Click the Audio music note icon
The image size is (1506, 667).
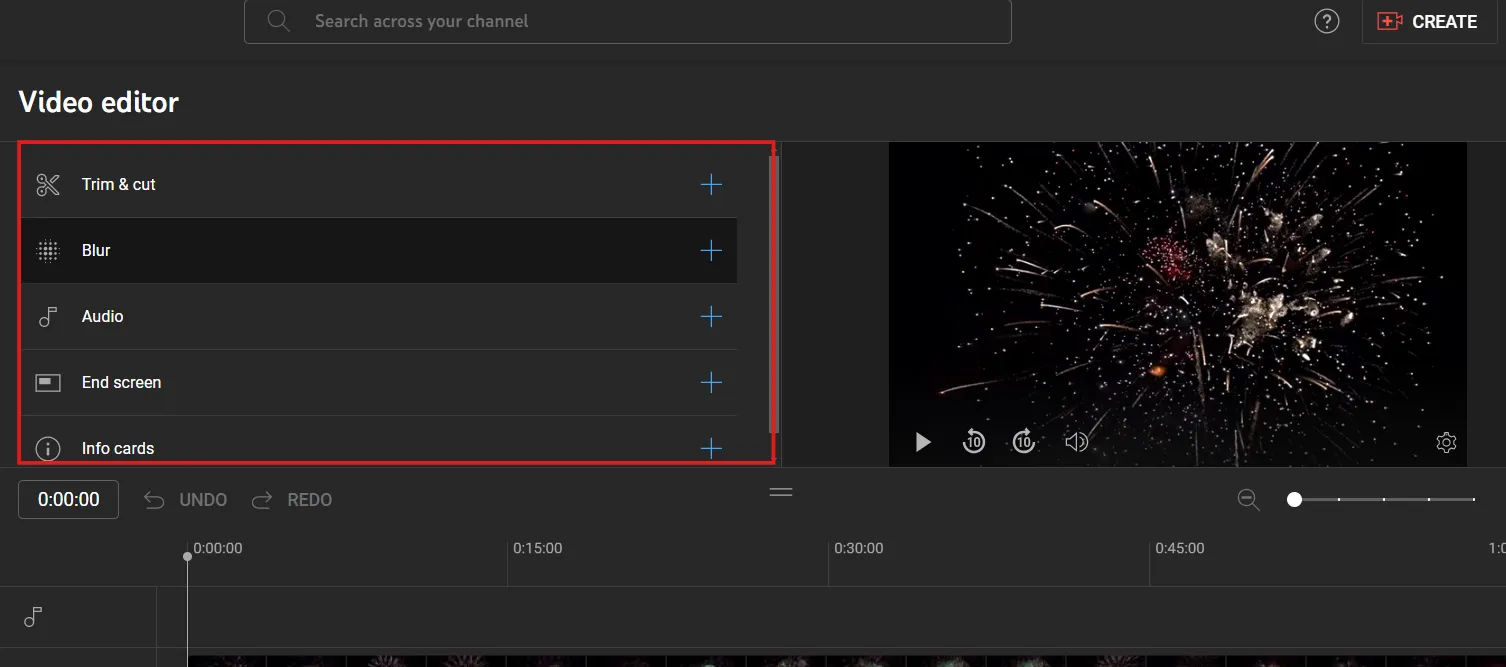(x=47, y=316)
